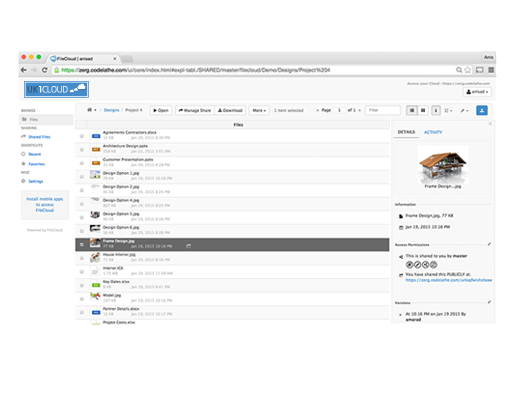
Task: Click the edit pencil beside Access Permissions
Action: click(x=489, y=244)
